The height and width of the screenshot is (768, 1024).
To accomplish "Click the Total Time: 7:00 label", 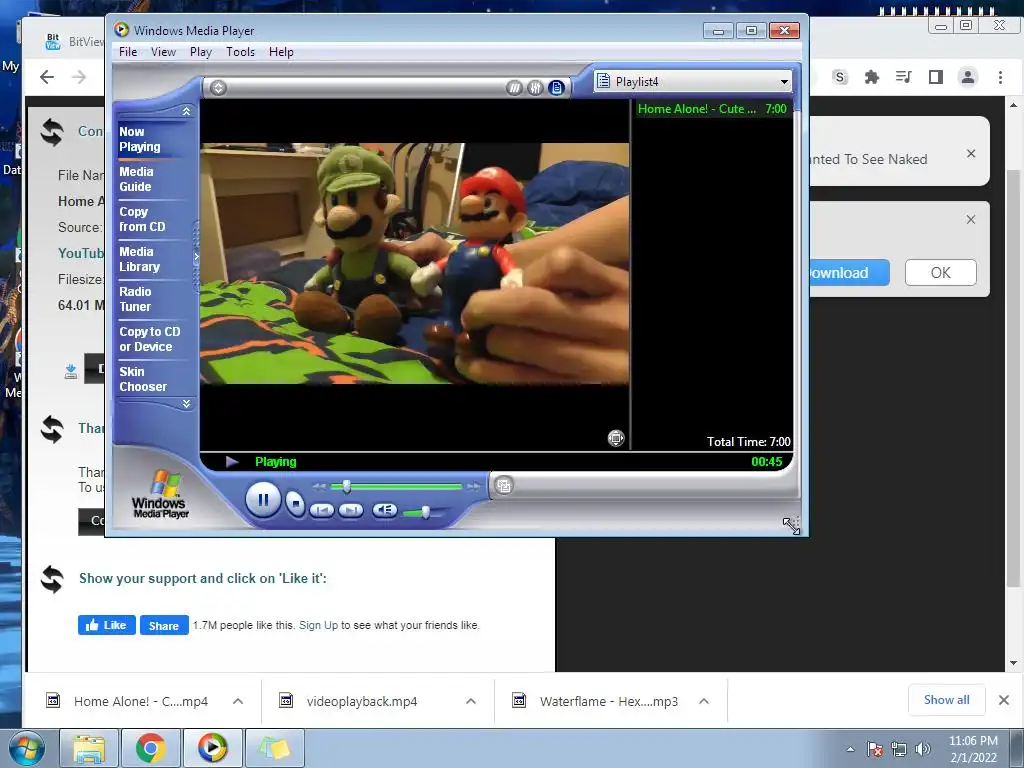I will [x=748, y=441].
